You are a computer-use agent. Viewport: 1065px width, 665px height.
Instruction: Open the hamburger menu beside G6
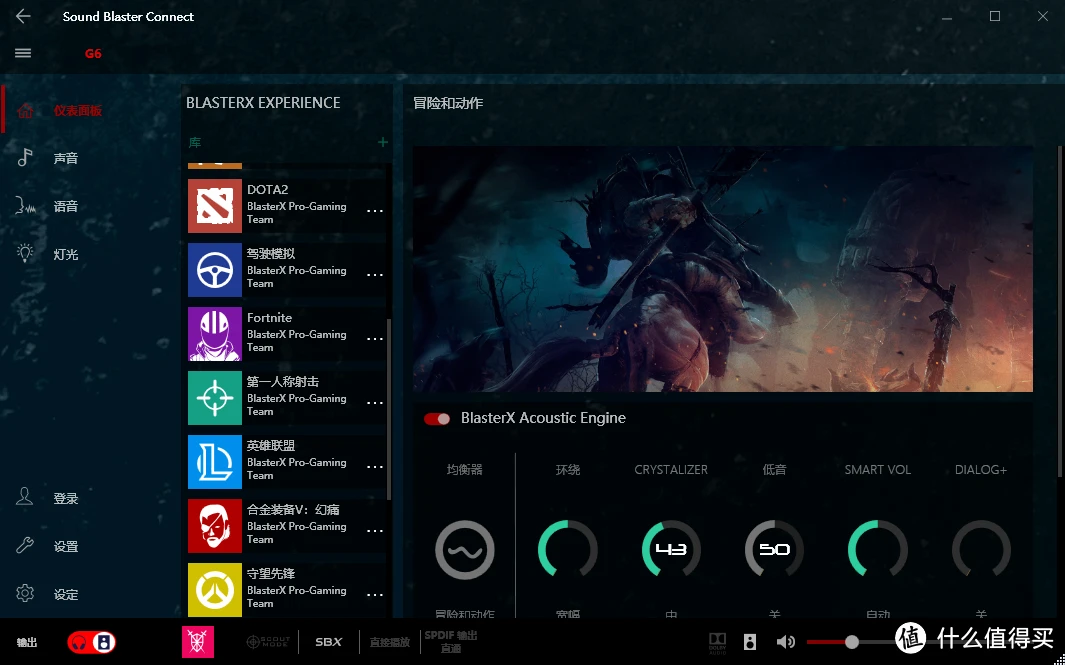tap(23, 53)
